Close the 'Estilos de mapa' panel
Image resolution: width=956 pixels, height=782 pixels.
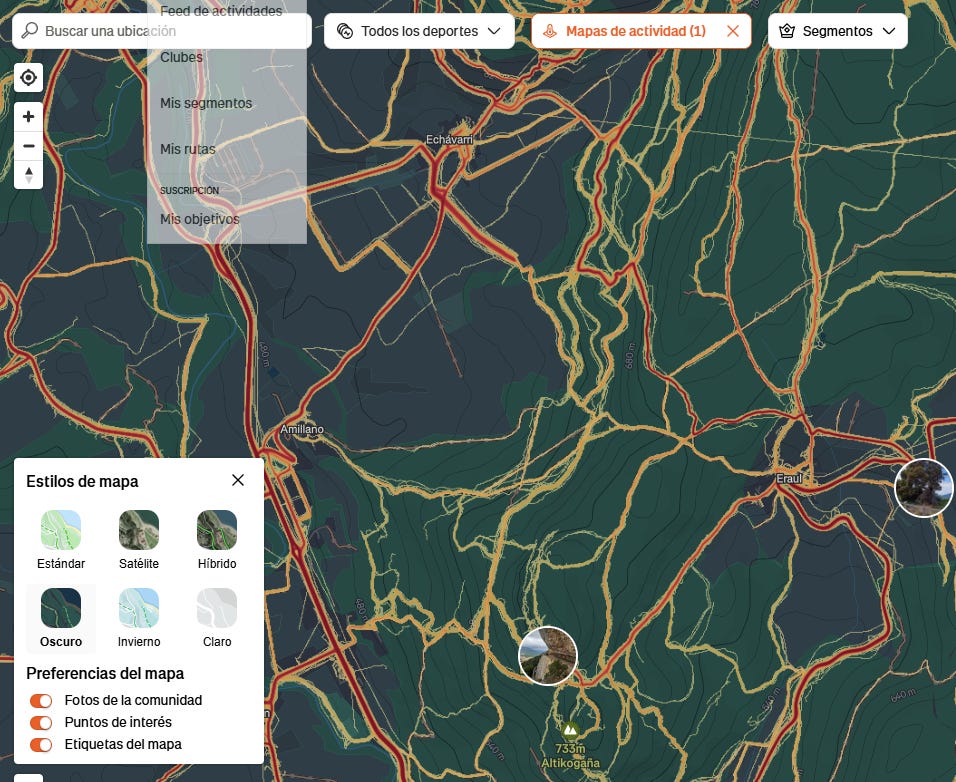[238, 480]
